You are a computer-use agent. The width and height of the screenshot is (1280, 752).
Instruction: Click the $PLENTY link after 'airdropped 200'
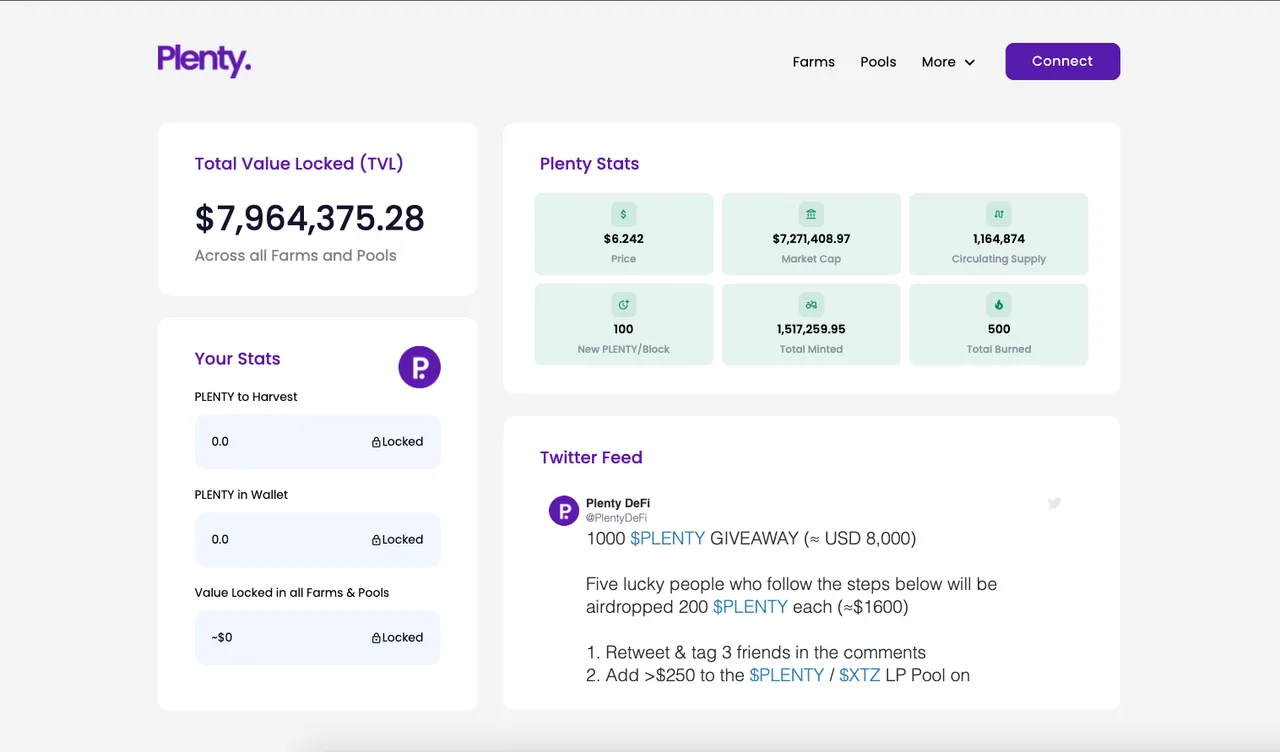(x=750, y=607)
